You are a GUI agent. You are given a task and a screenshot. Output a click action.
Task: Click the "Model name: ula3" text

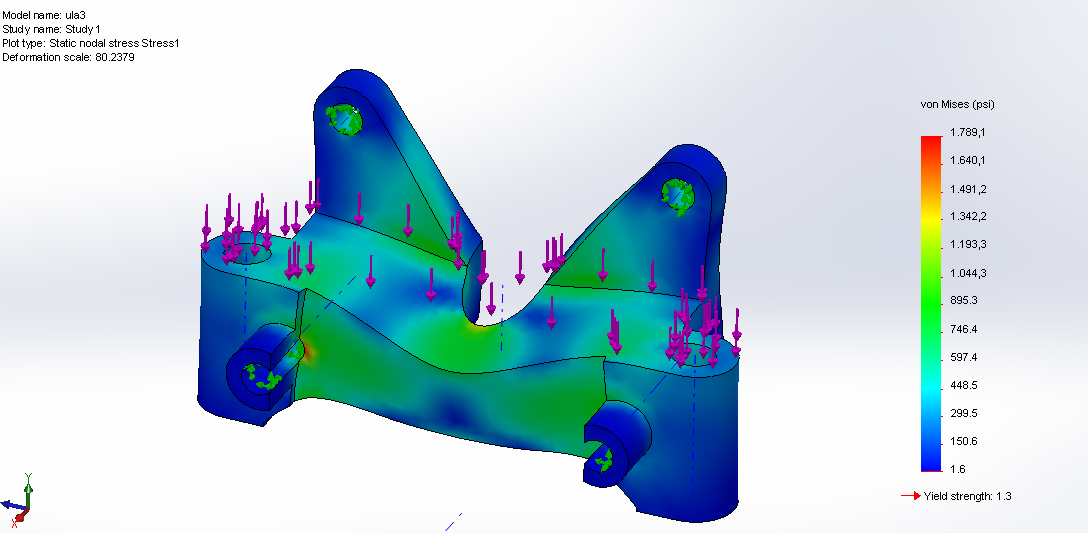pos(44,15)
